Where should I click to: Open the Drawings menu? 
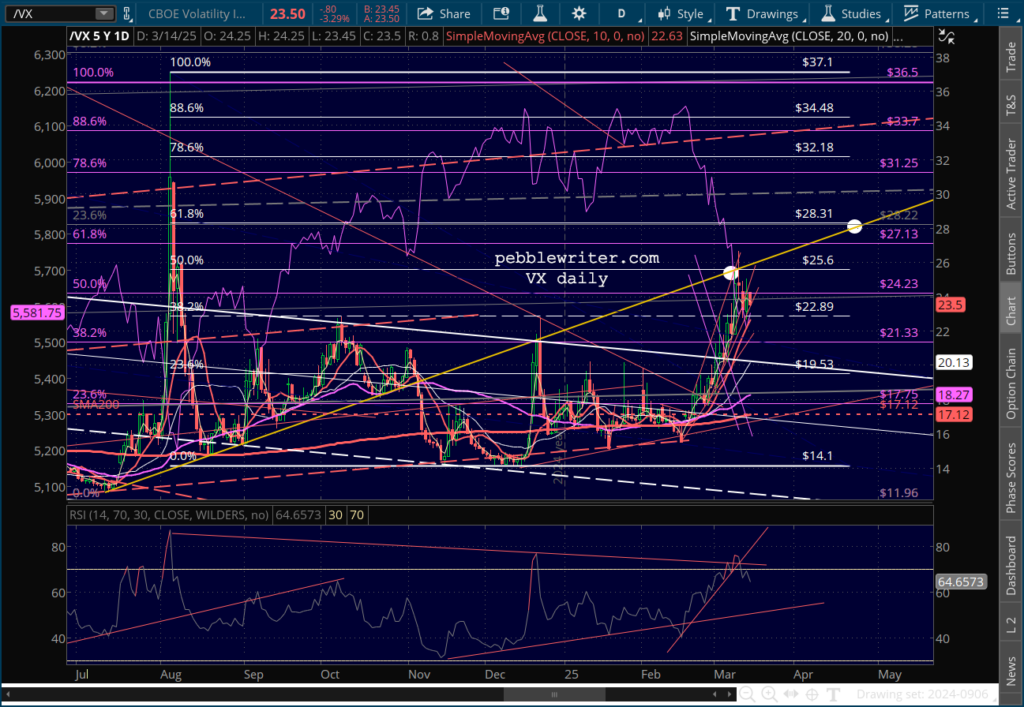pyautogui.click(x=763, y=14)
